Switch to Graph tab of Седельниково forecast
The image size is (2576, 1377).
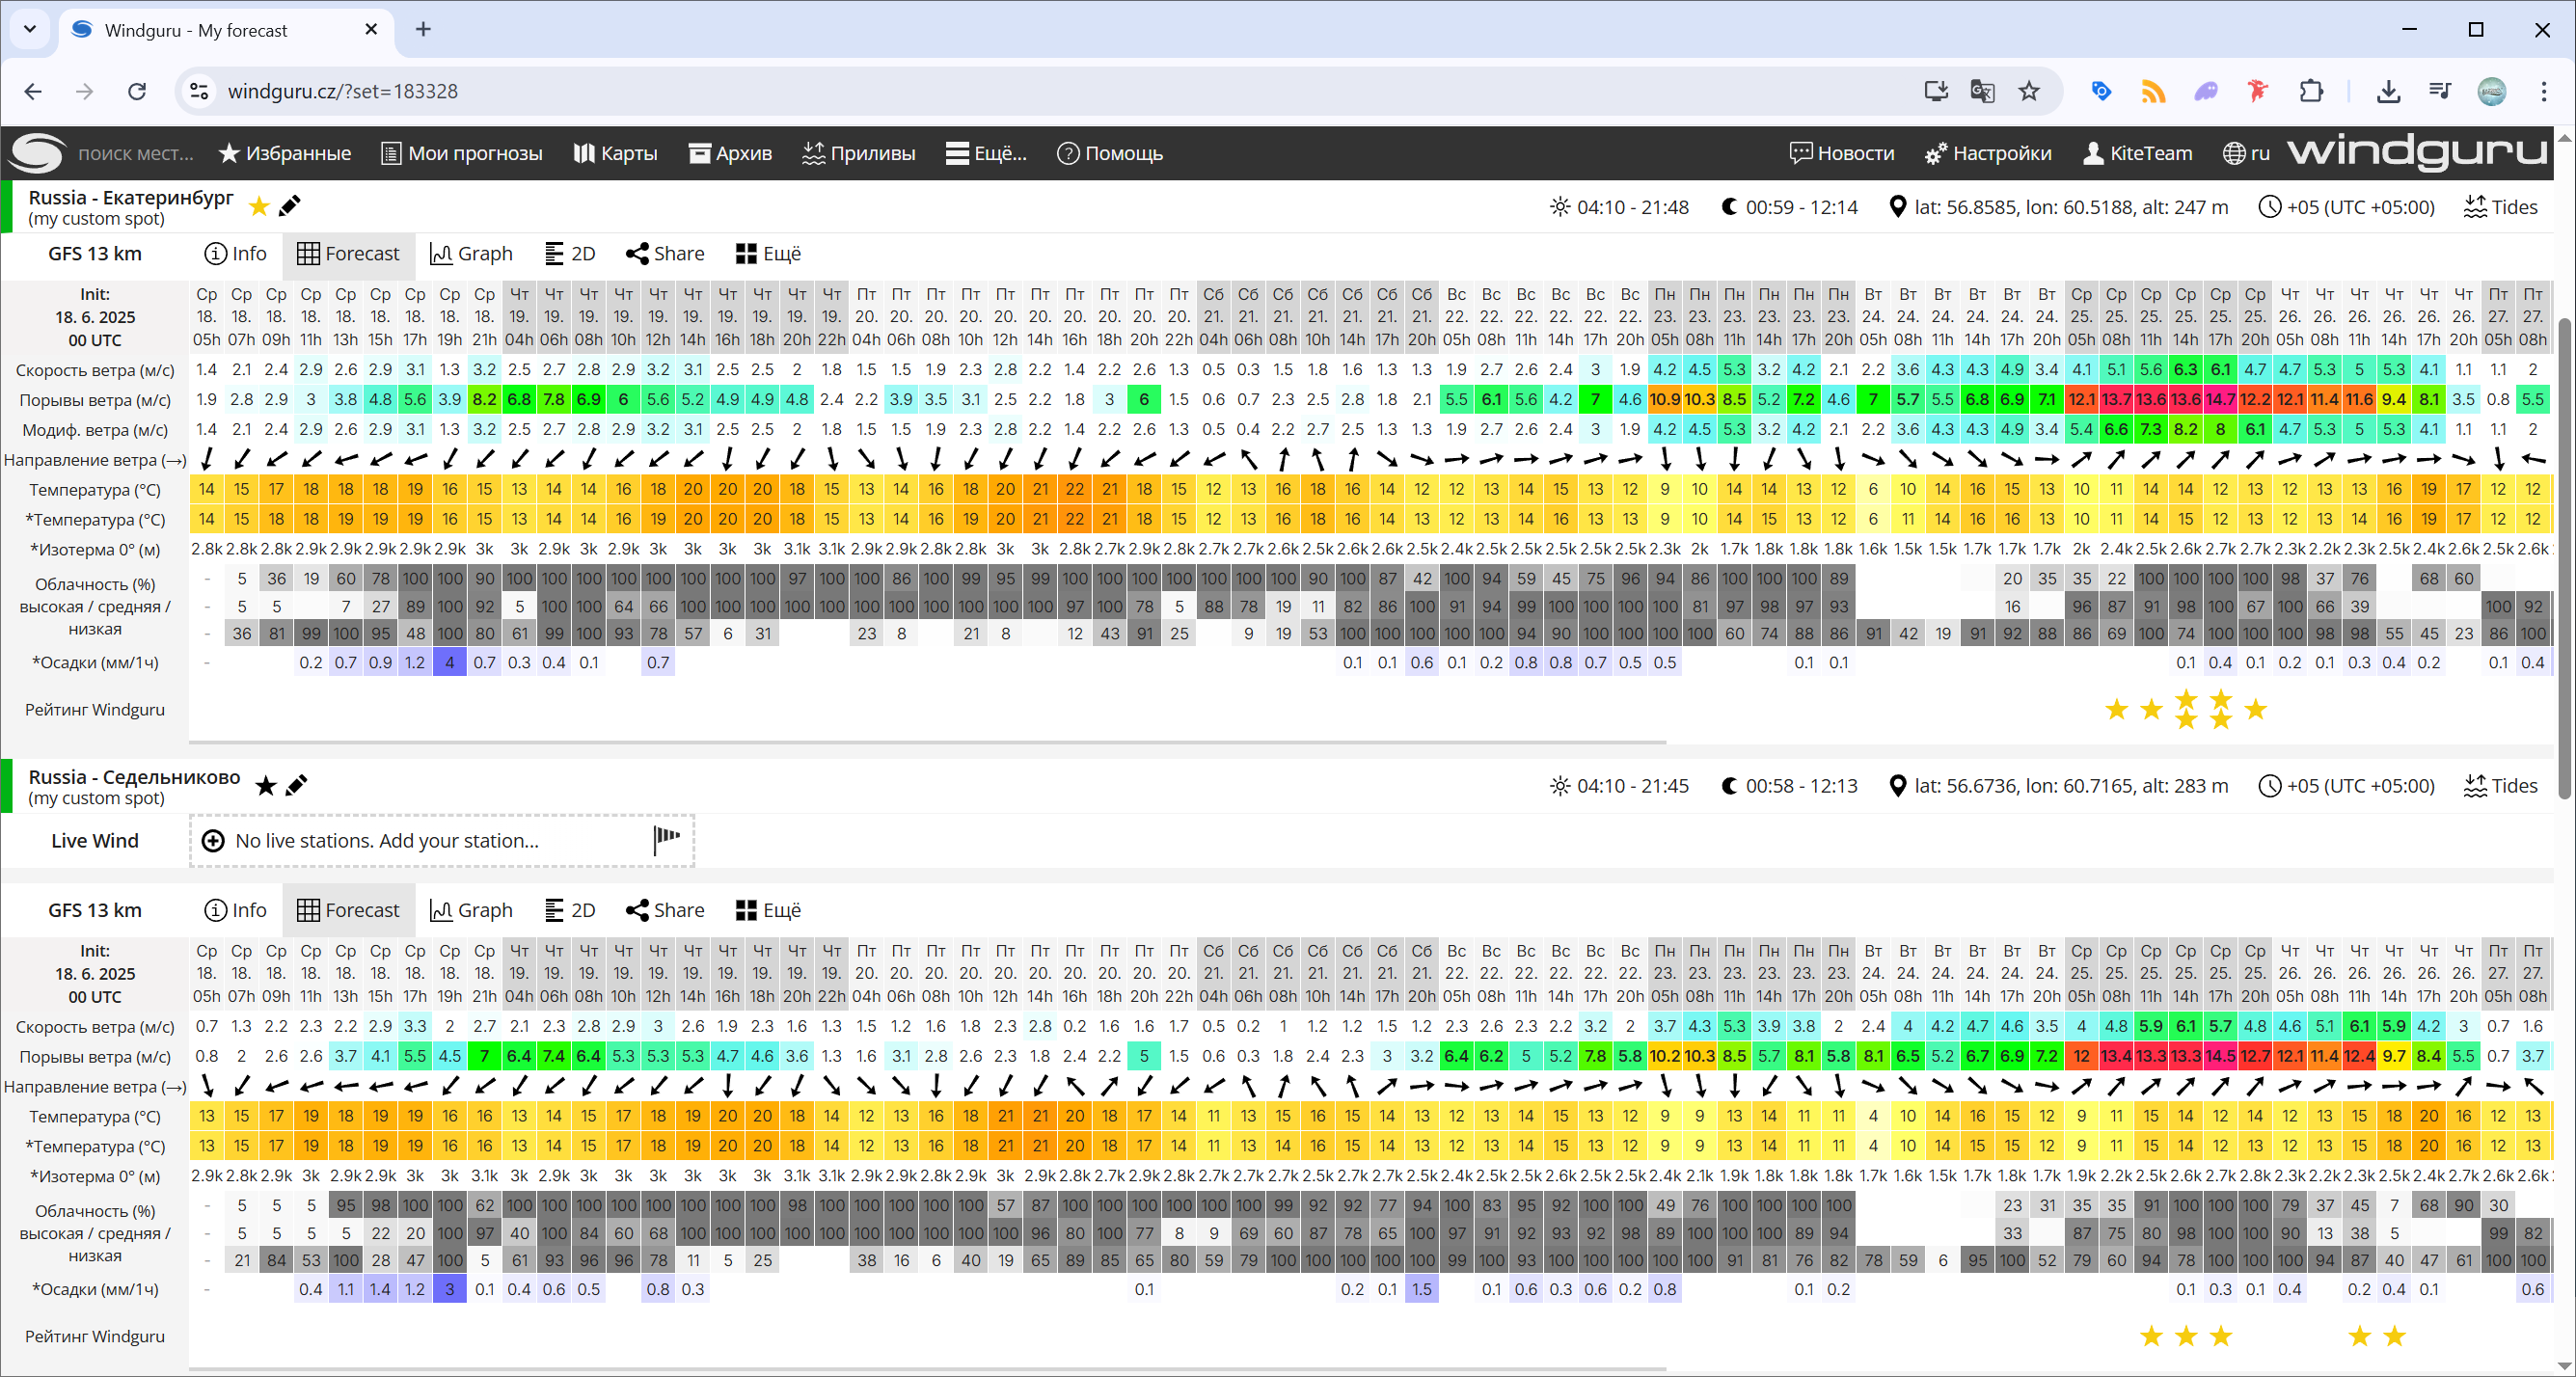[x=471, y=910]
